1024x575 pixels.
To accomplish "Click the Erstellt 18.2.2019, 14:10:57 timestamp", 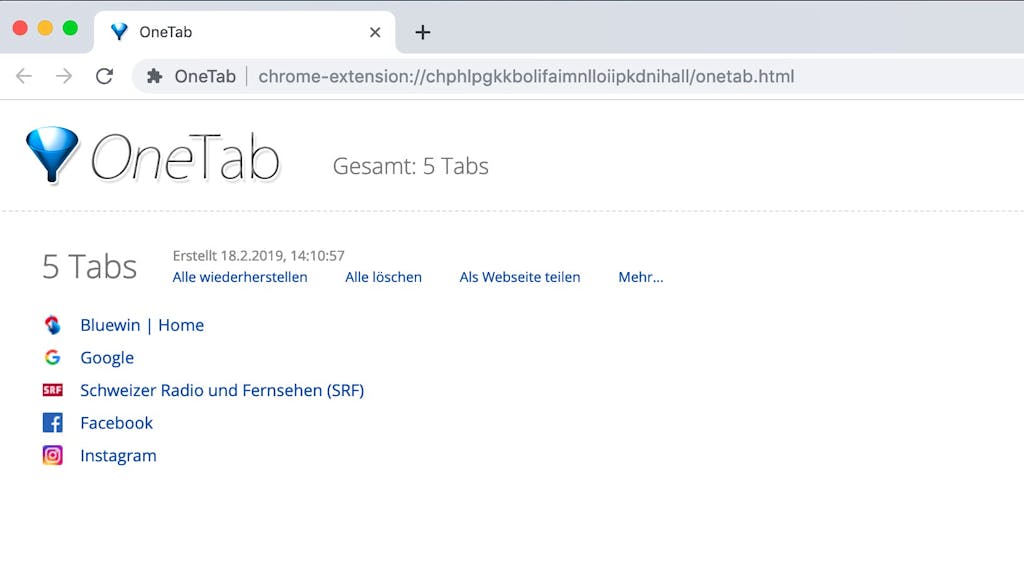I will pyautogui.click(x=259, y=255).
